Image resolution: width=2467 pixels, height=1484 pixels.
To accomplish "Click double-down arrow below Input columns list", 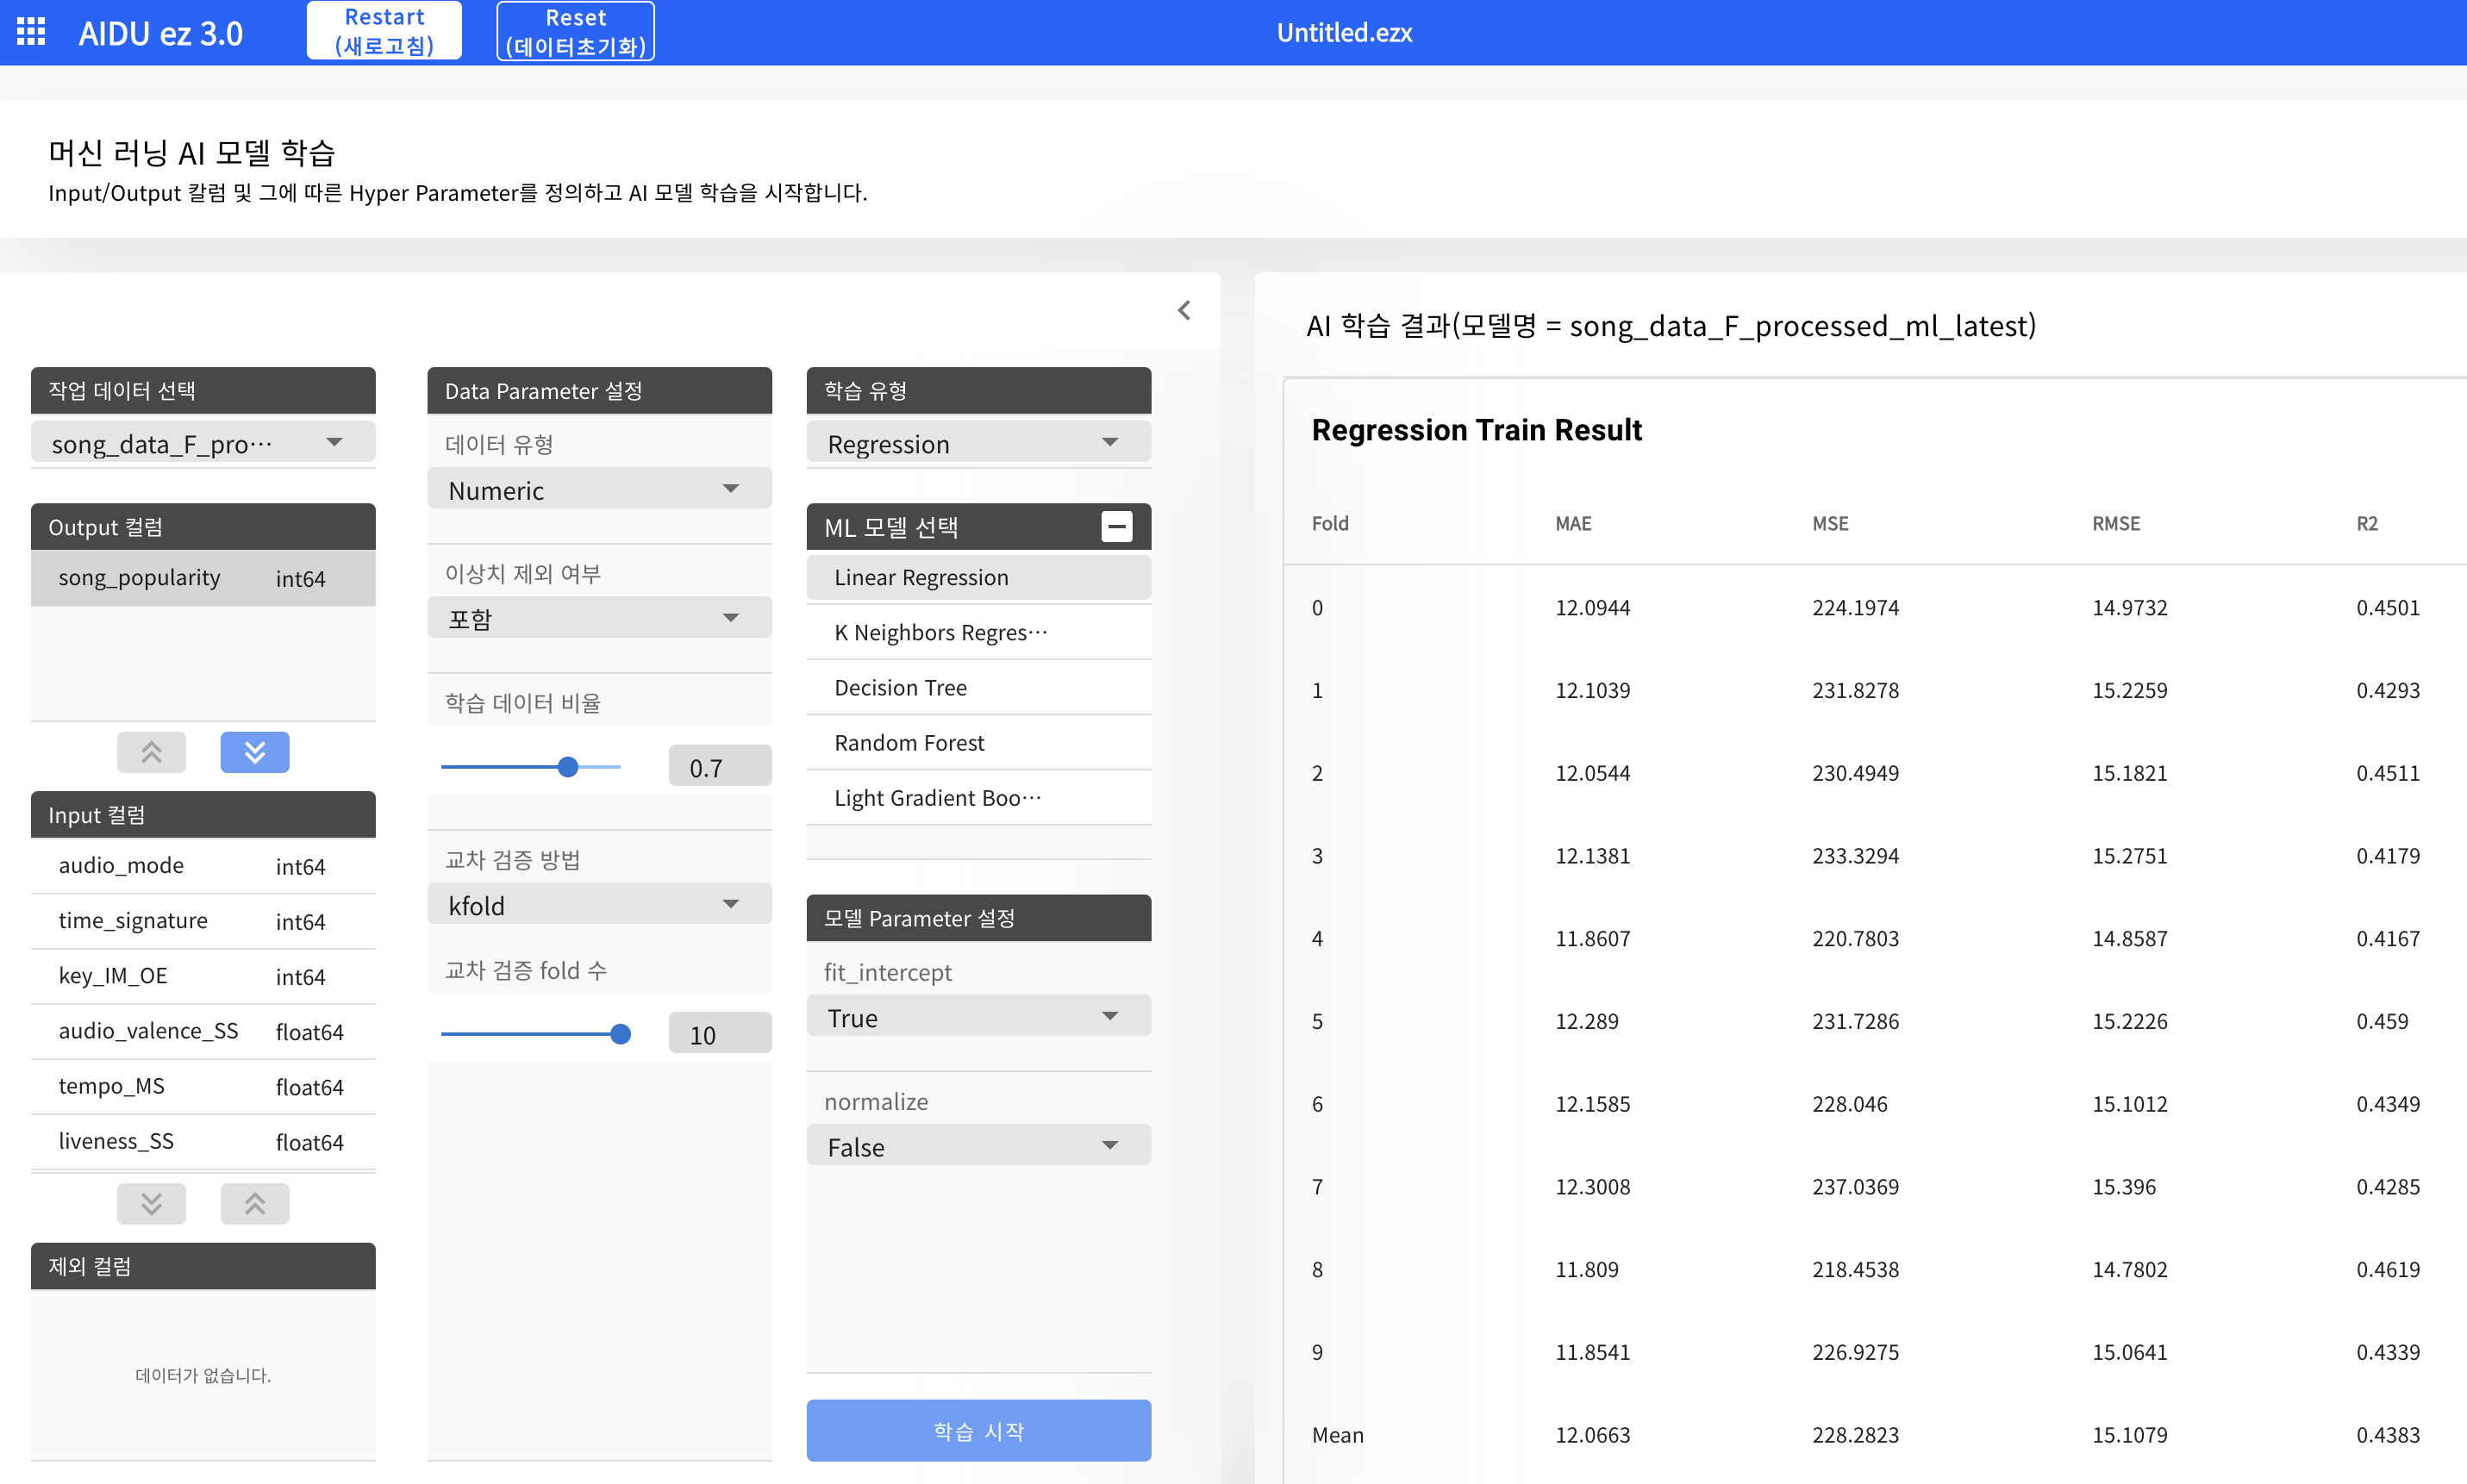I will (151, 1203).
